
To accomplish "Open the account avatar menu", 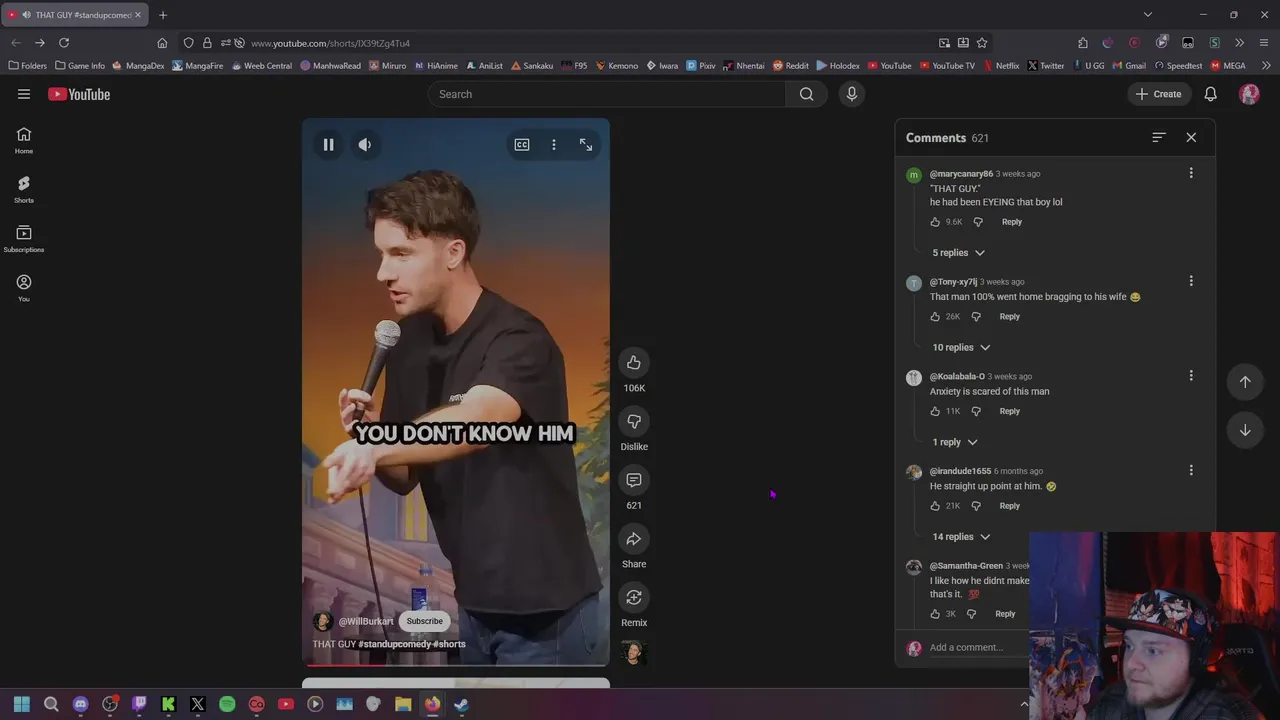I will [1249, 94].
